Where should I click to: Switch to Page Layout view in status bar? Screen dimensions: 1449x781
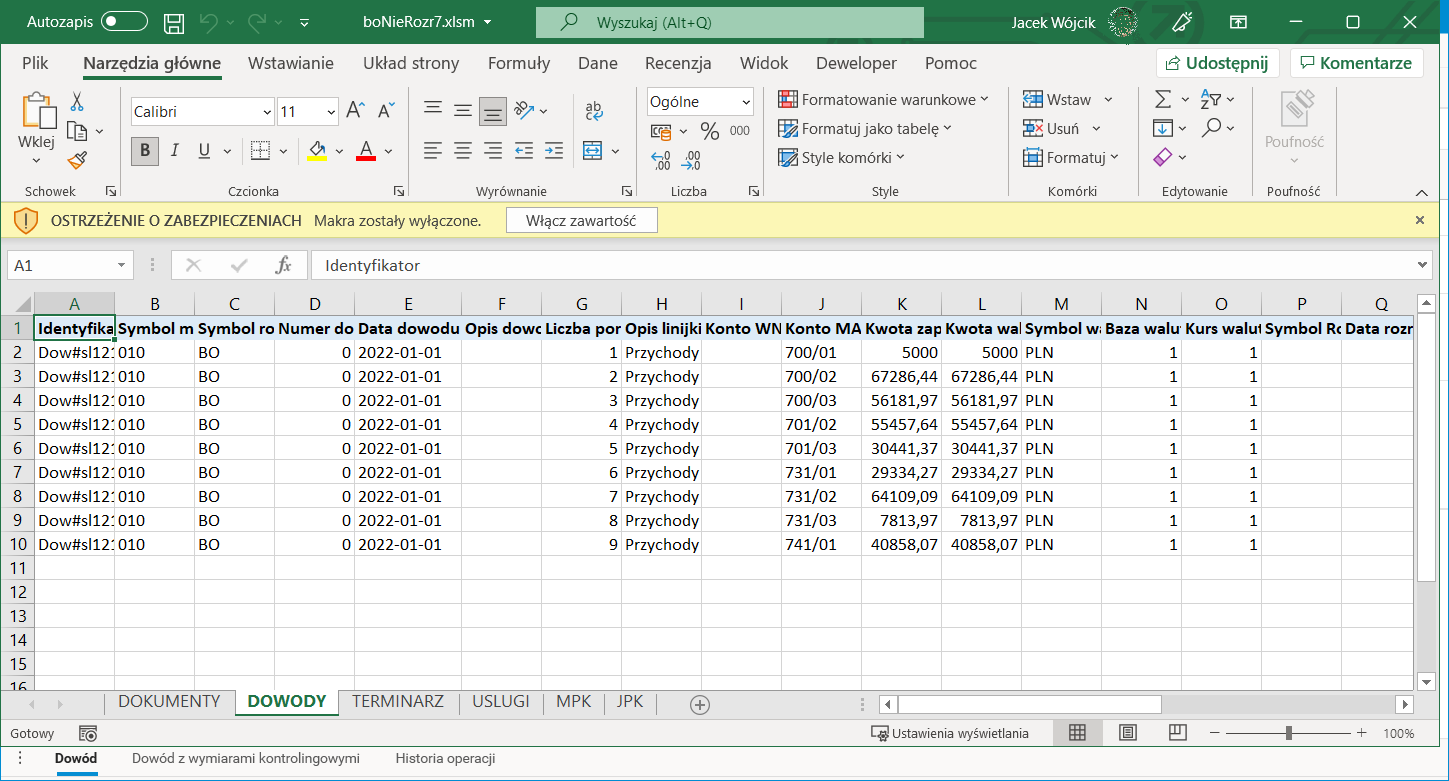[x=1127, y=733]
